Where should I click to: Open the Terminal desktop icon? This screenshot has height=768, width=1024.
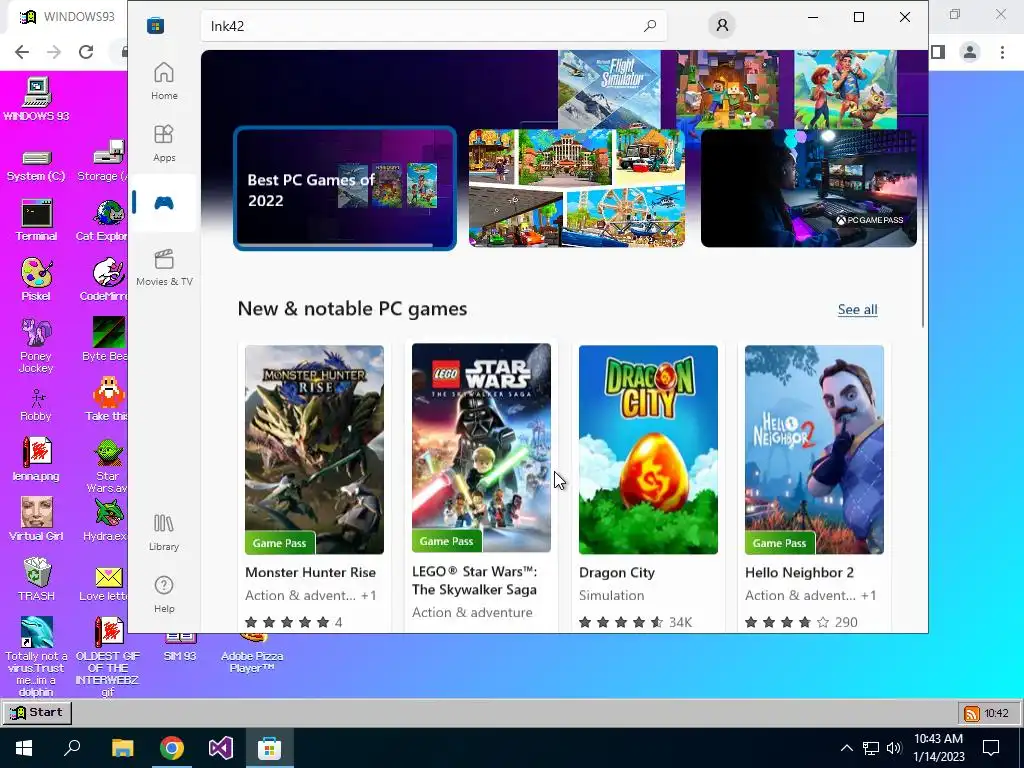(36, 221)
